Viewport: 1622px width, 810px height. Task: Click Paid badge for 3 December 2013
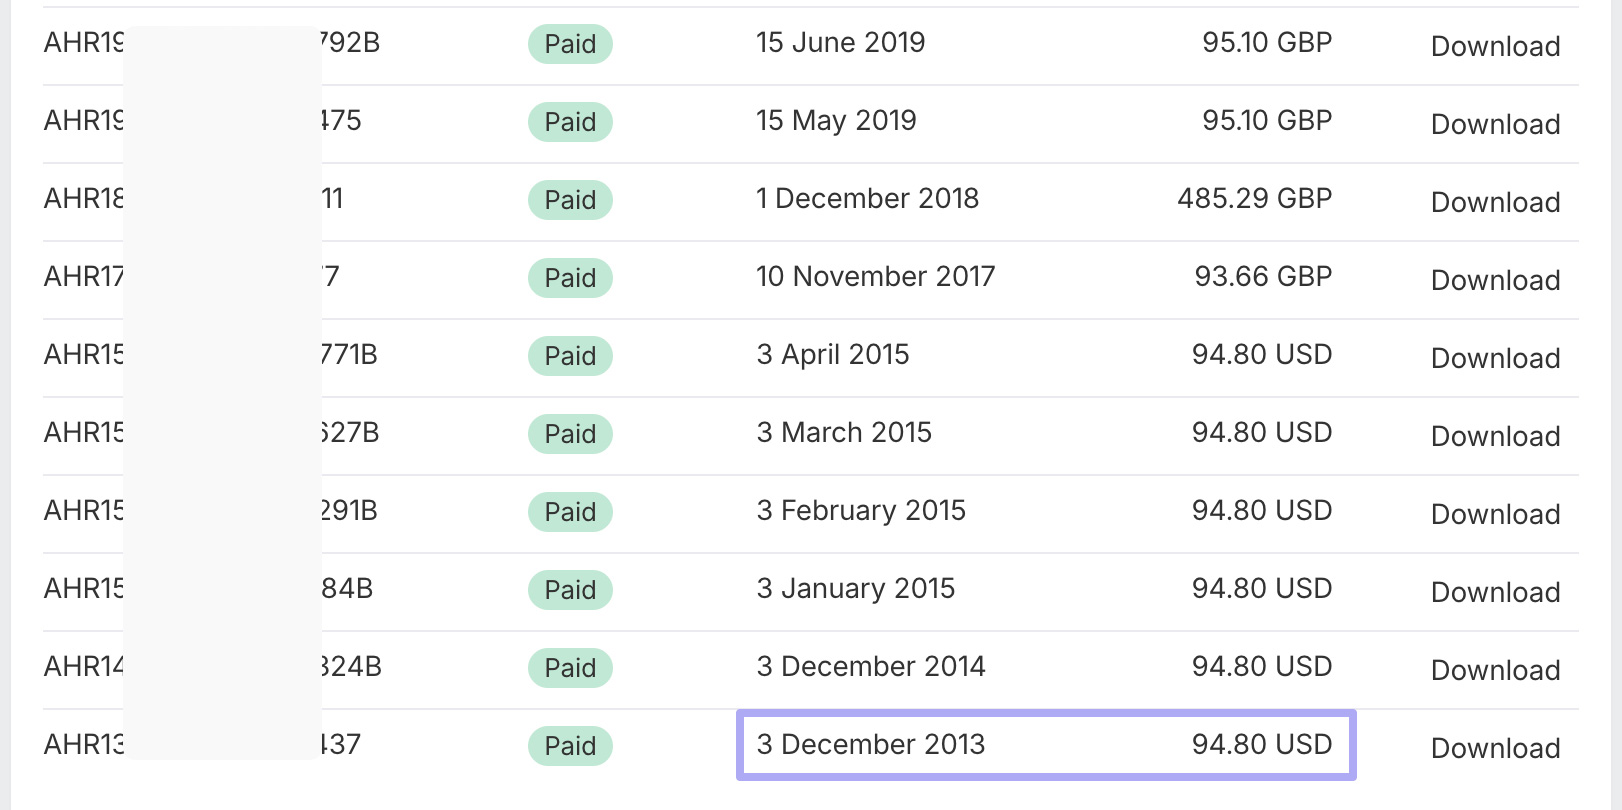coord(570,746)
